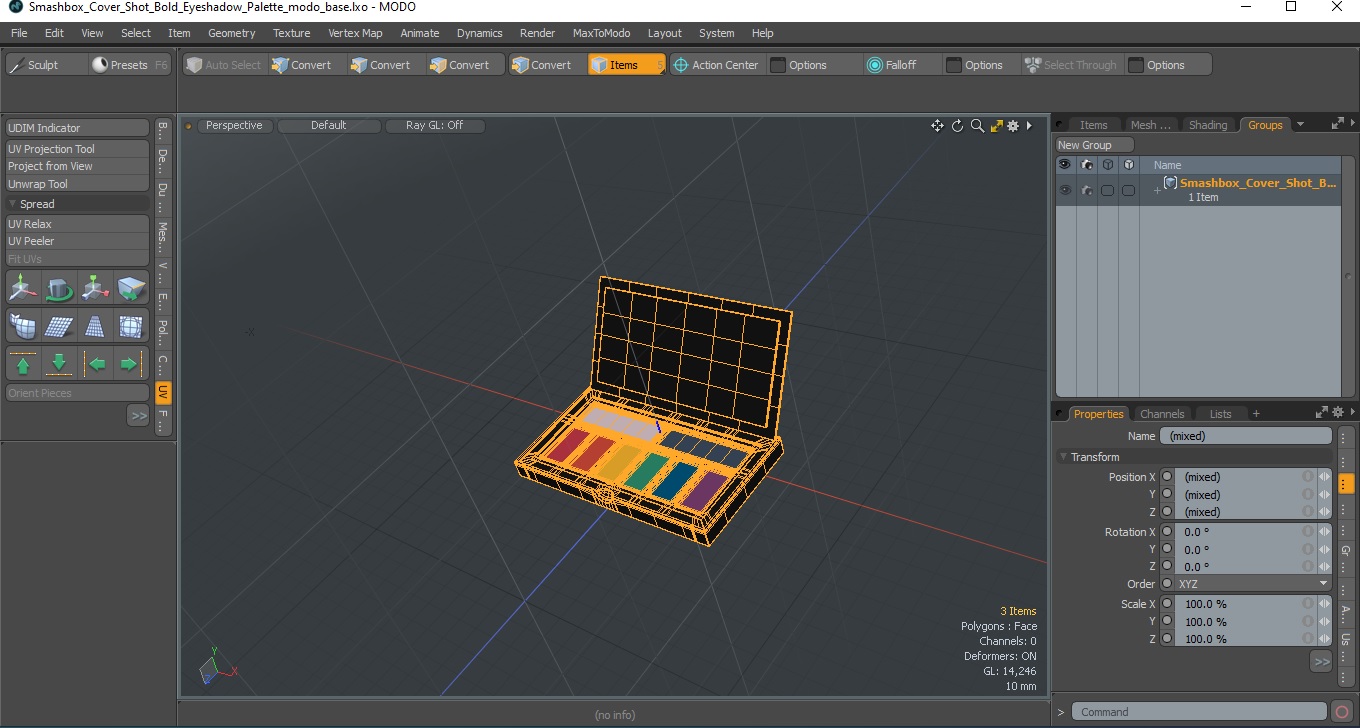Open the viewport settings gear

tap(1013, 126)
